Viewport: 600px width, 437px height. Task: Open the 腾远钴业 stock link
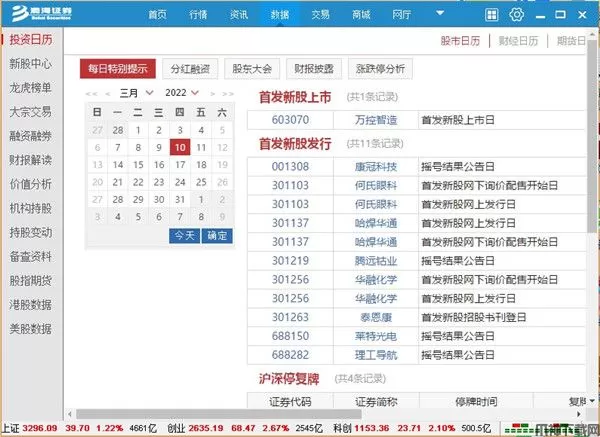(376, 261)
